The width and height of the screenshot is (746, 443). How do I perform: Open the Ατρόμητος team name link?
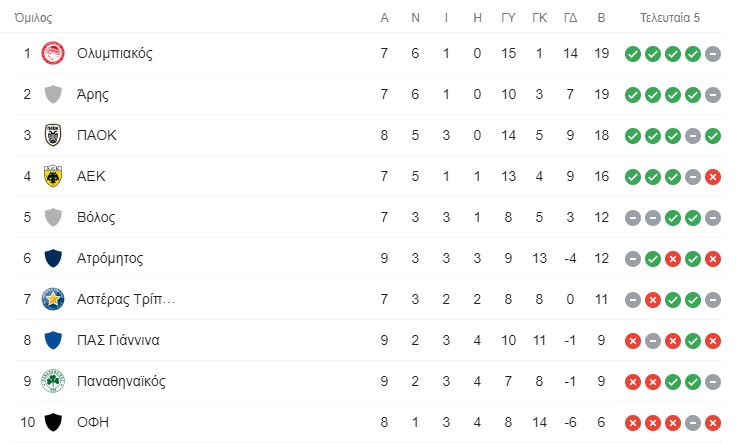(x=110, y=258)
